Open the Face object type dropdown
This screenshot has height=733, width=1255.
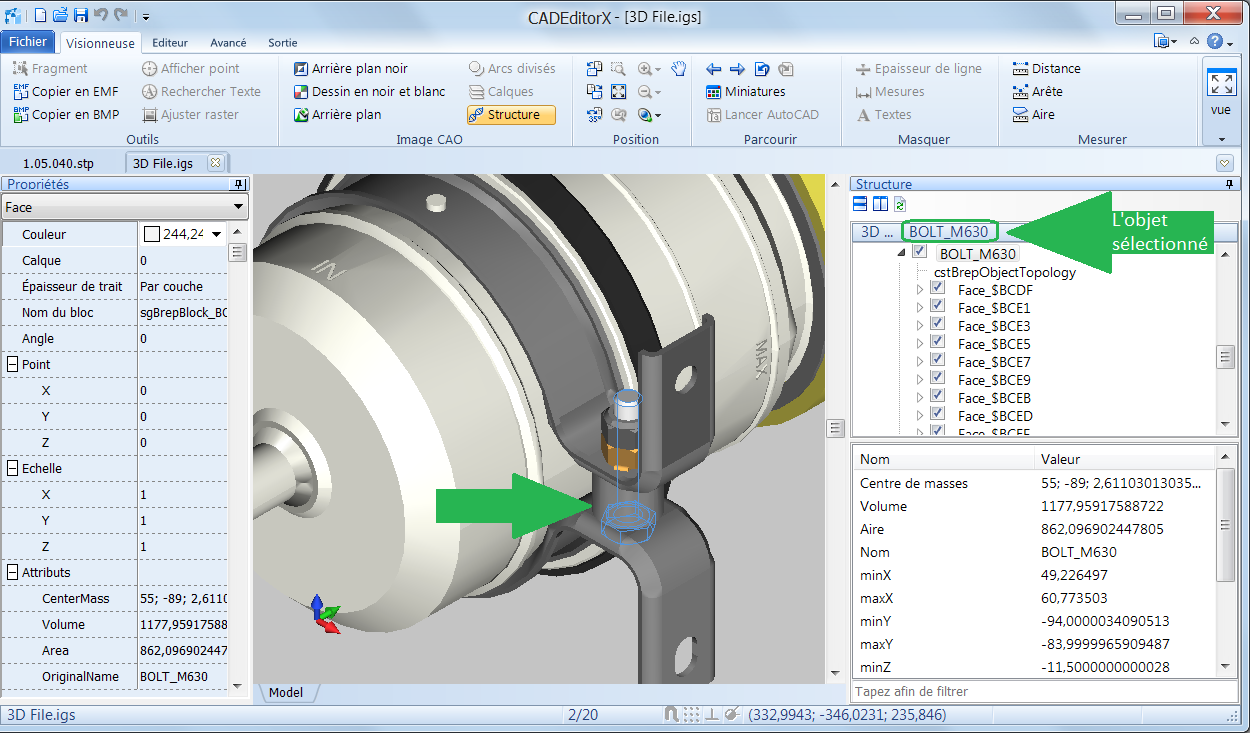pyautogui.click(x=238, y=207)
